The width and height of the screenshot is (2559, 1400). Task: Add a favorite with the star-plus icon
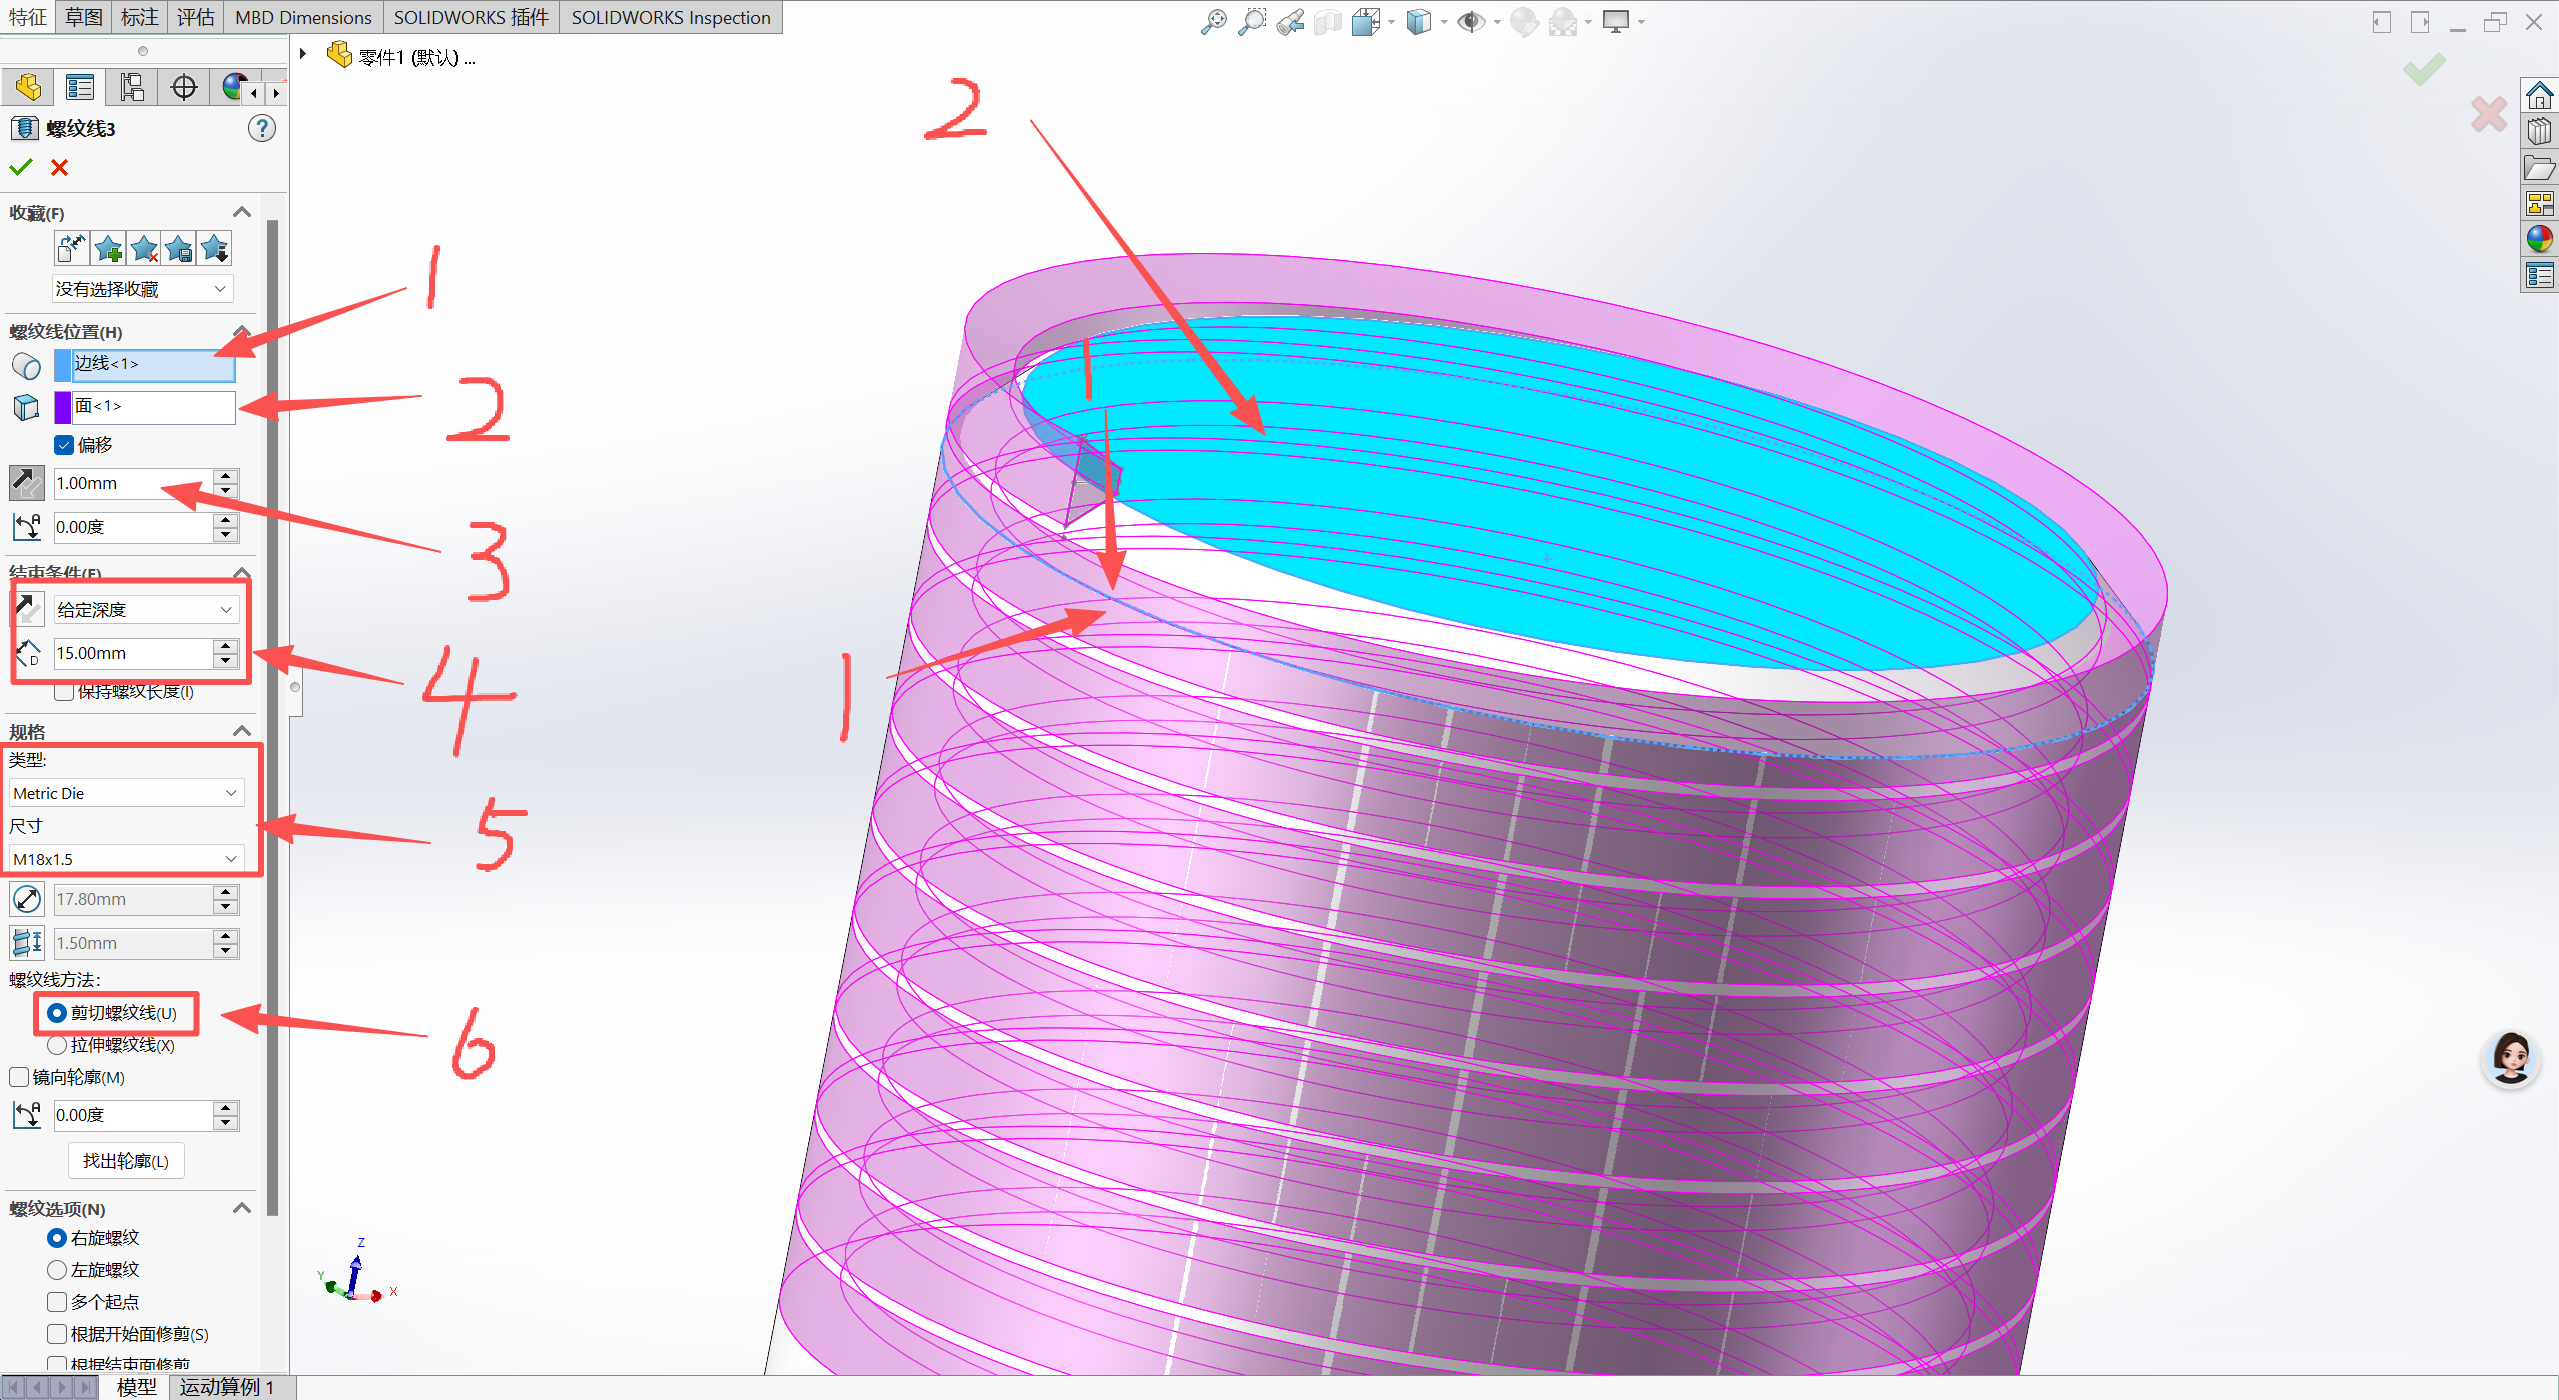[108, 248]
